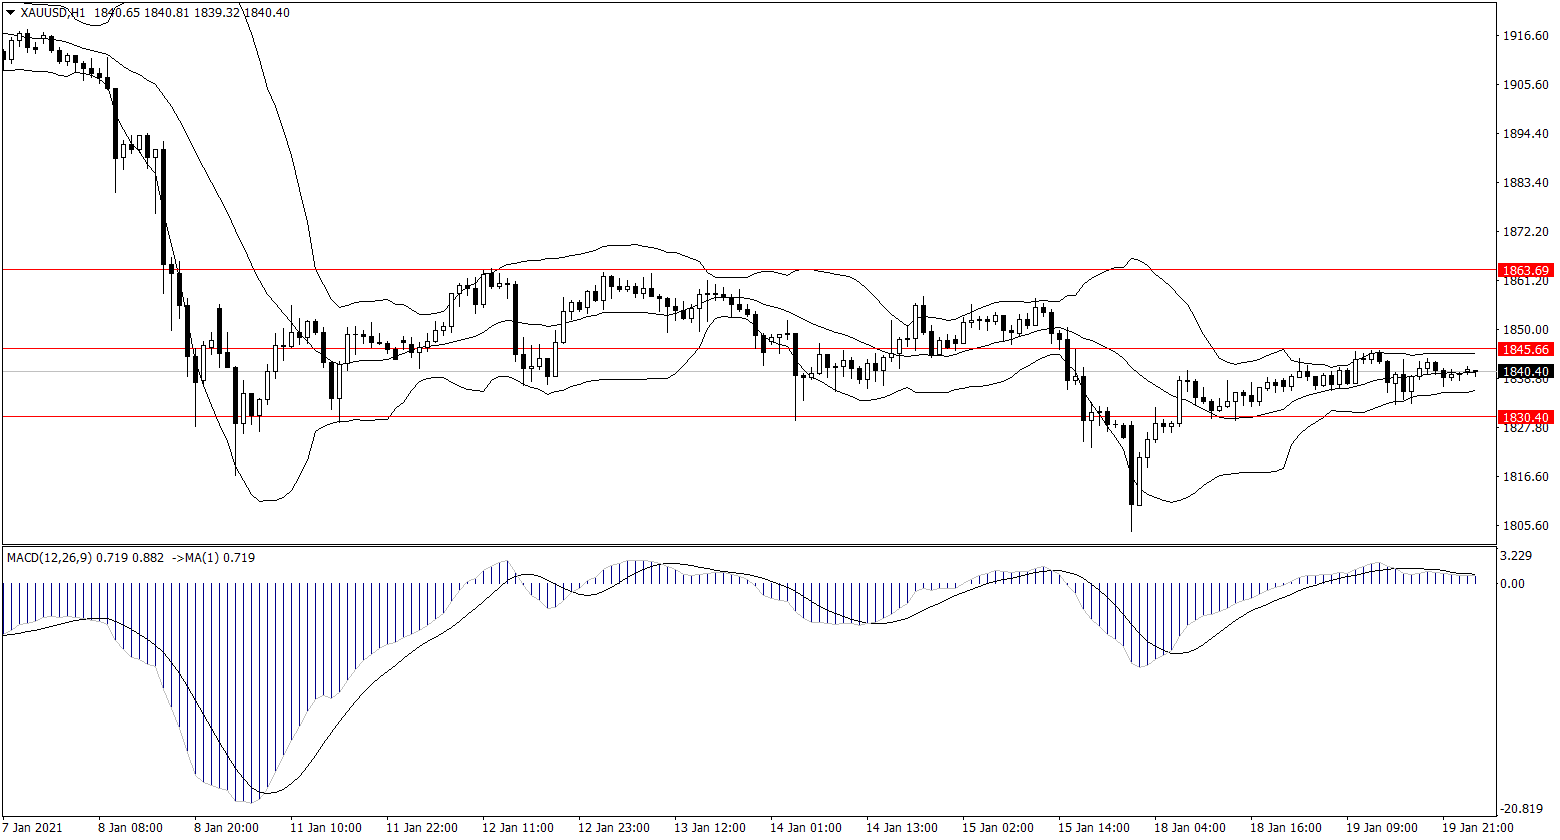Click the black 1840.40 current price tag

click(1526, 372)
